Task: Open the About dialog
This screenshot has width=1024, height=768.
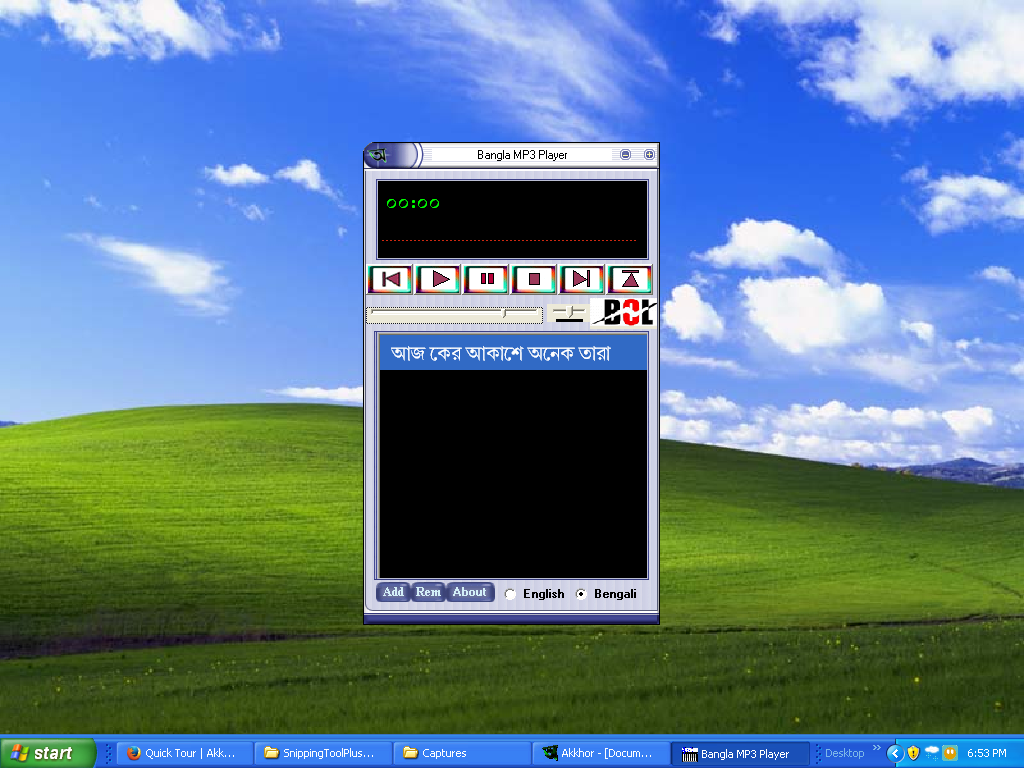Action: click(469, 592)
